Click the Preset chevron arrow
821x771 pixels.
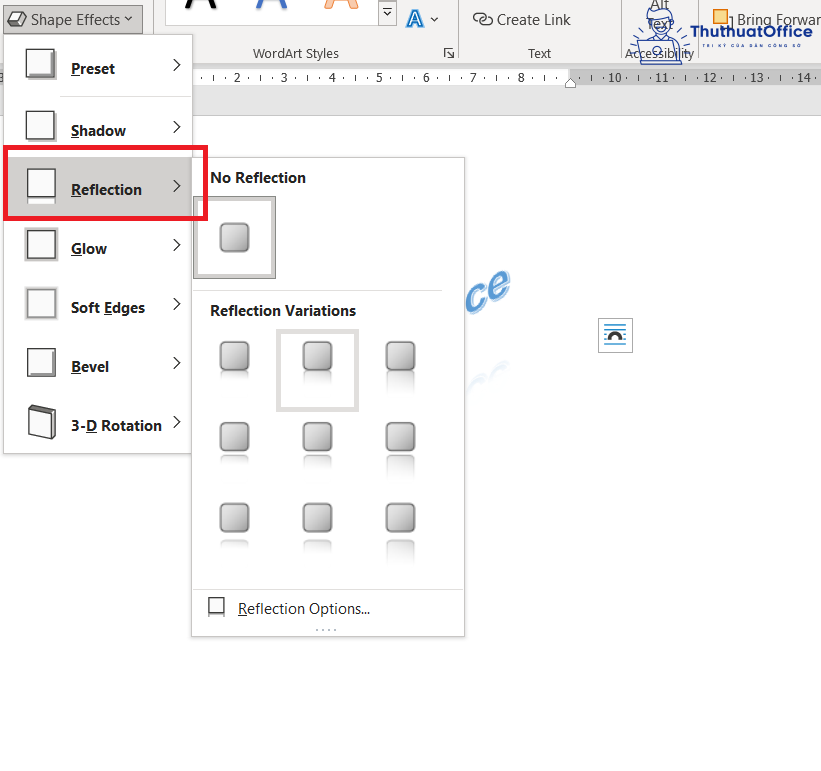coord(176,65)
